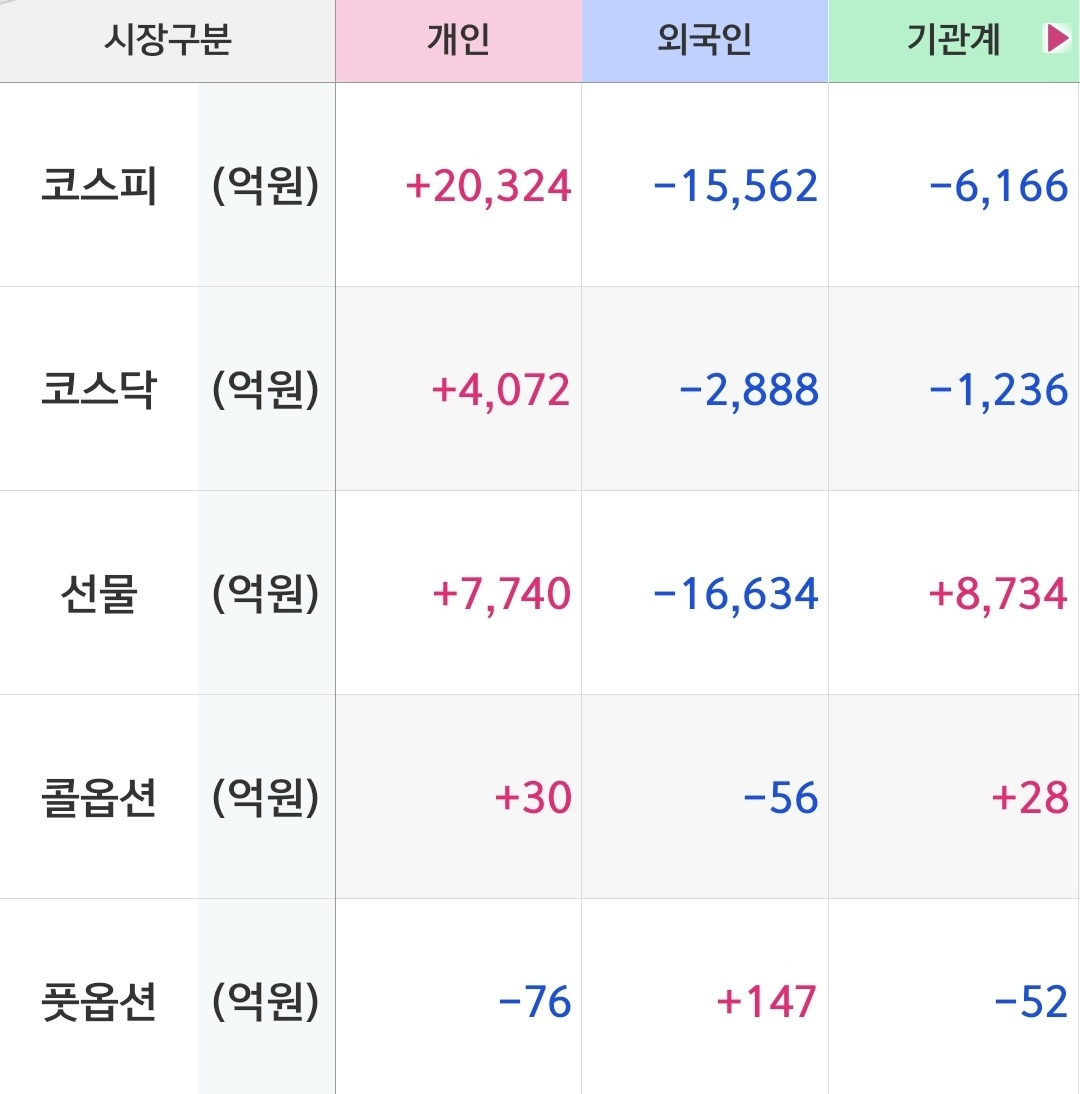Click the +147 풋옵션 foreigner value
This screenshot has height=1094, width=1080.
pyautogui.click(x=767, y=1002)
